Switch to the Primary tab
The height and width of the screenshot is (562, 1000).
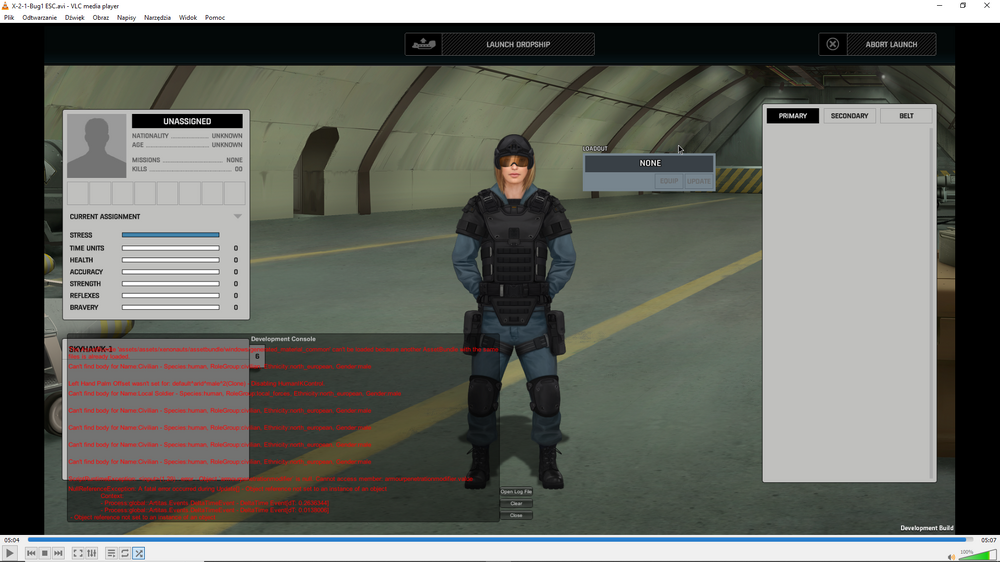pyautogui.click(x=793, y=116)
